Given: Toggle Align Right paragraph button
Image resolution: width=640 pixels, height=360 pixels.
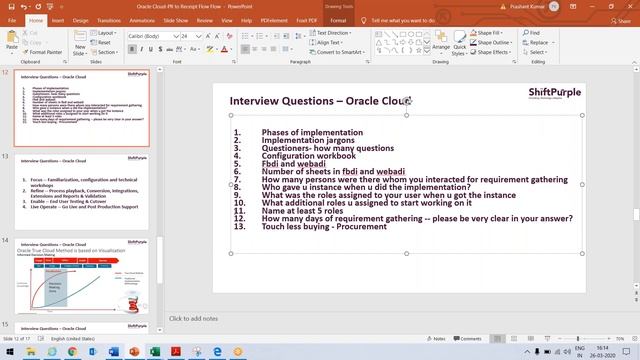Looking at the screenshot, I should (x=264, y=49).
